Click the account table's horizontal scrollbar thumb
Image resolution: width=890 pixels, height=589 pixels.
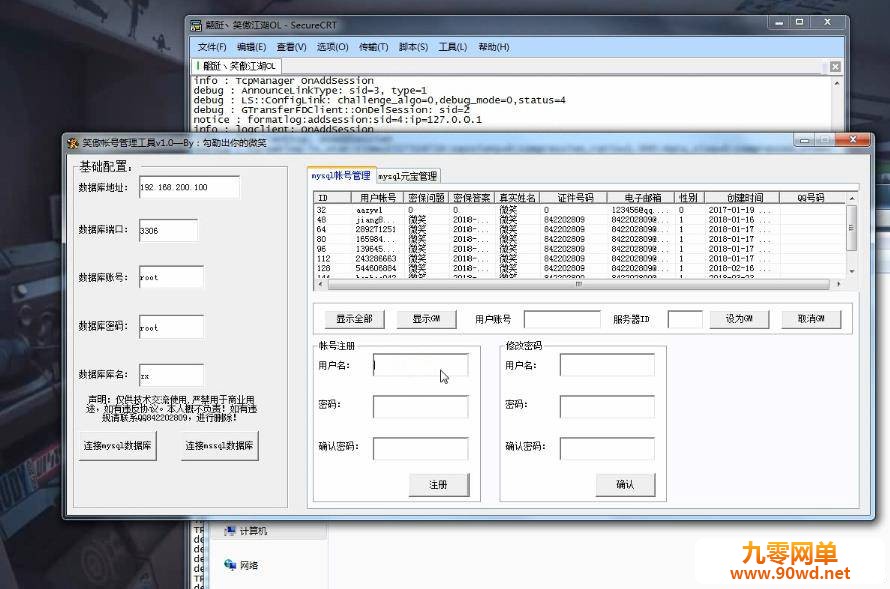[x=578, y=284]
